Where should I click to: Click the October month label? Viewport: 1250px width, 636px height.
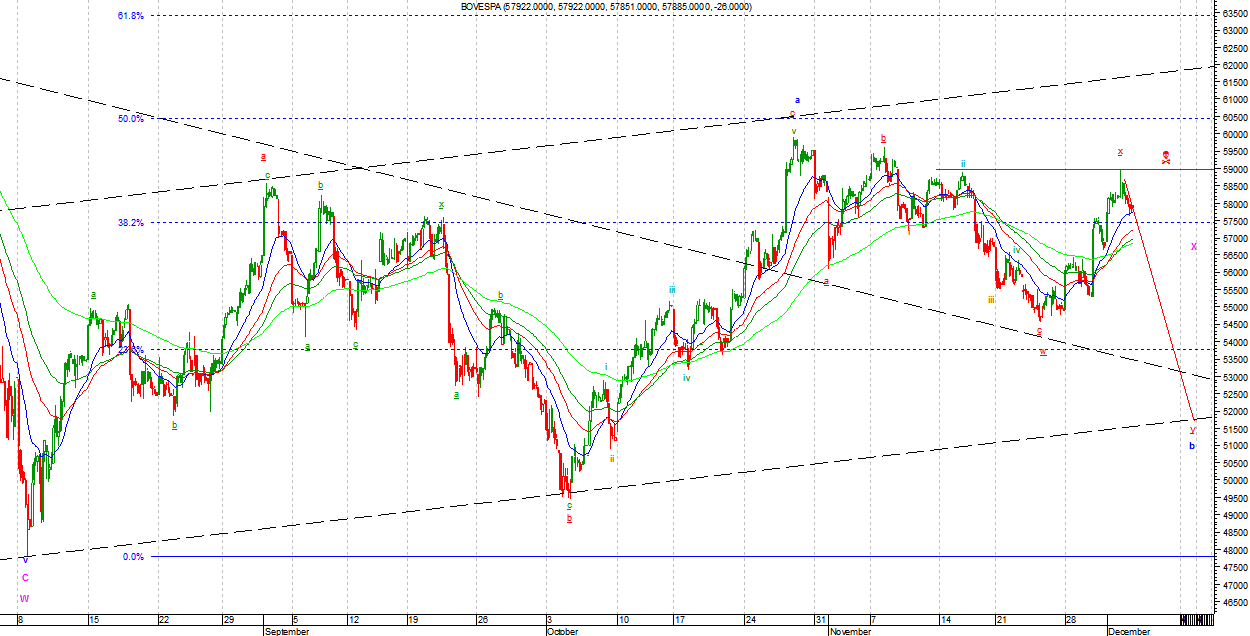coord(562,631)
